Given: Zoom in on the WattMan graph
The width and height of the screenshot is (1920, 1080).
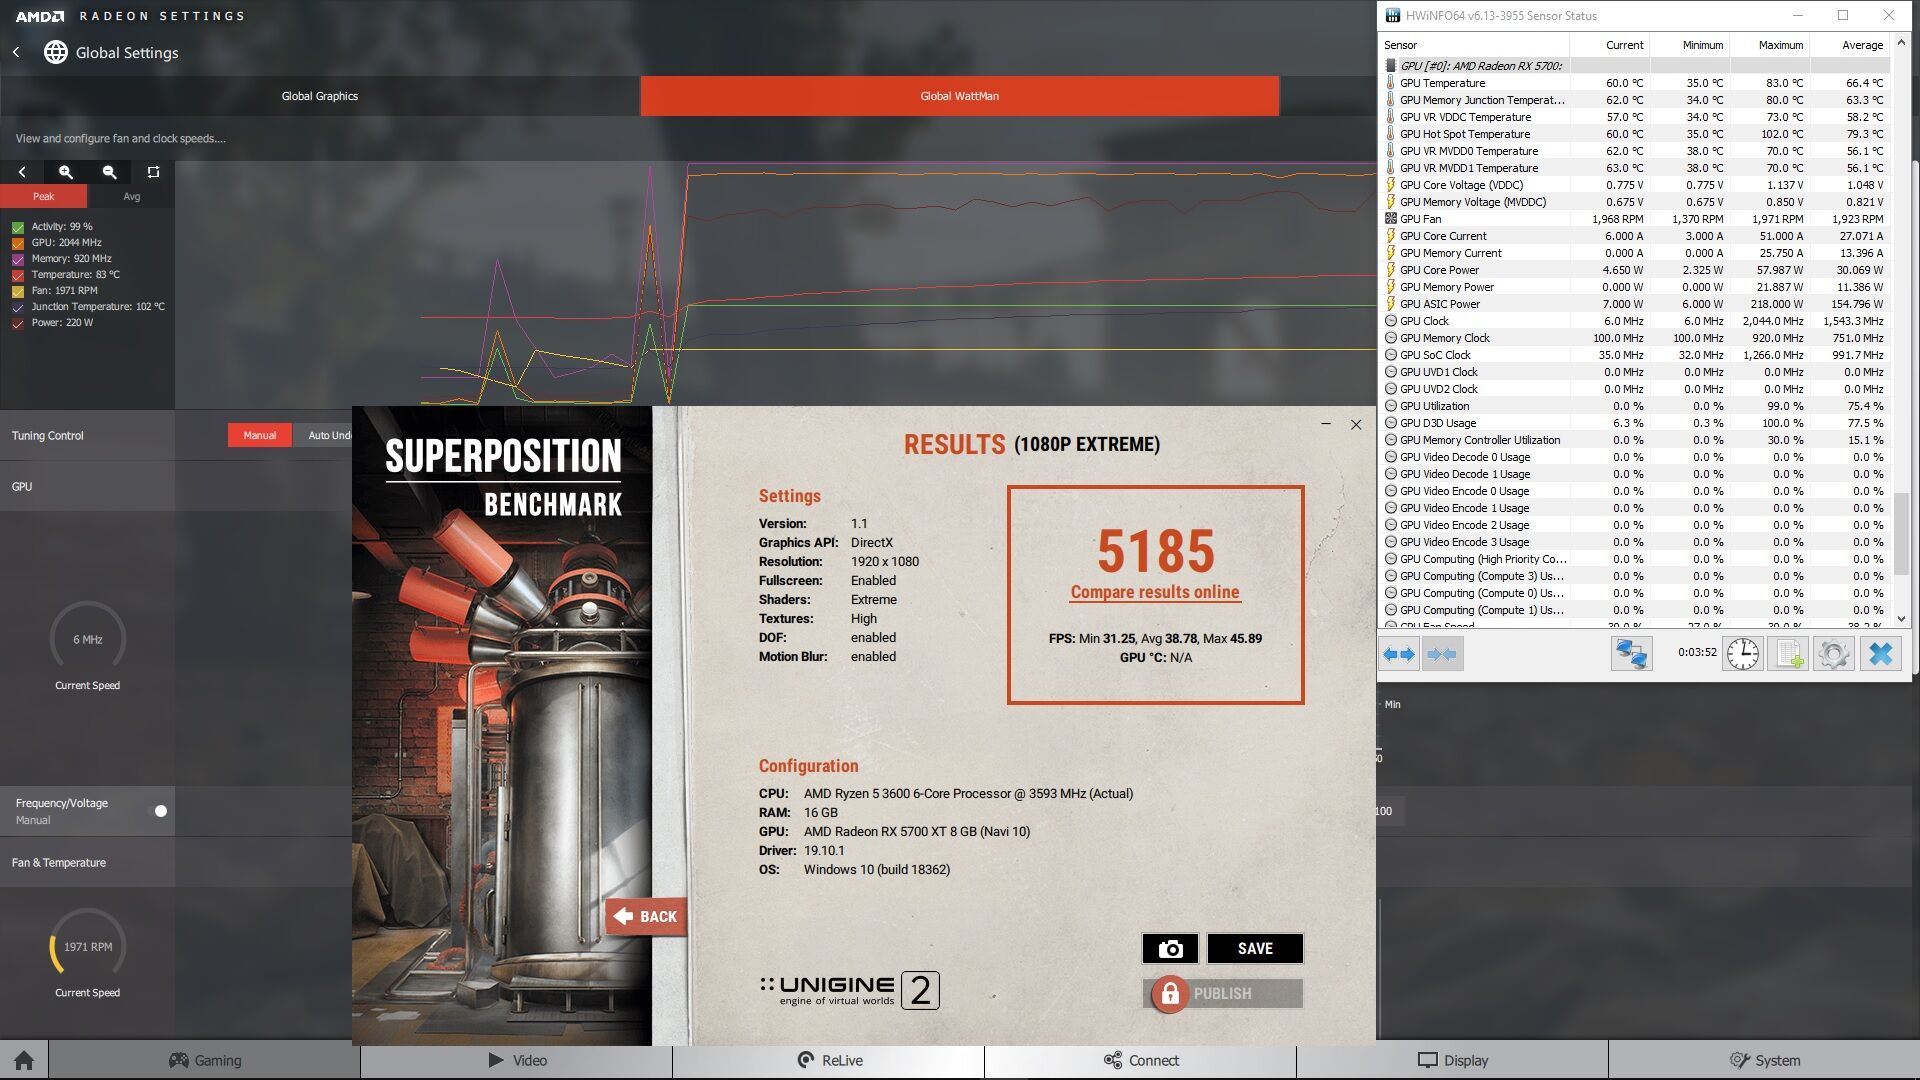Looking at the screenshot, I should 66,172.
